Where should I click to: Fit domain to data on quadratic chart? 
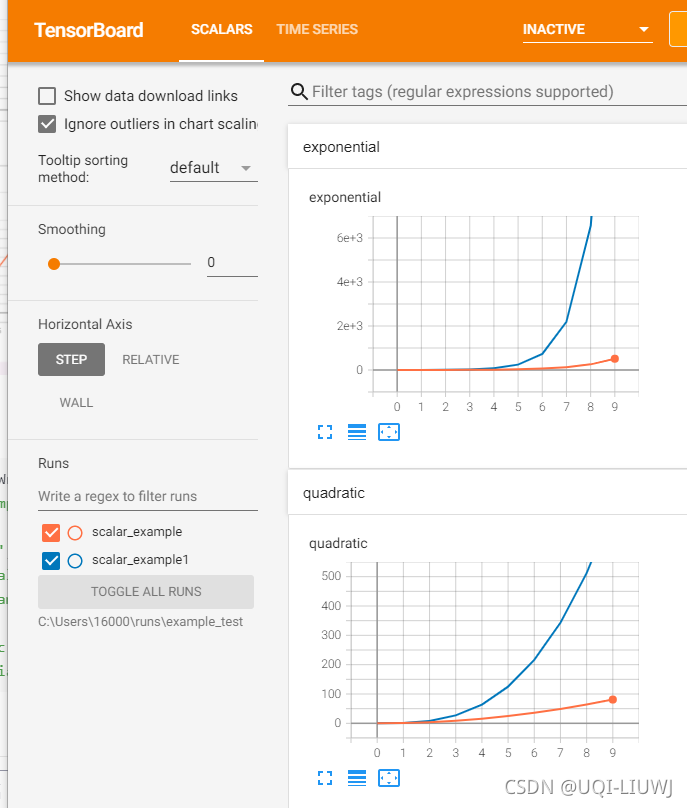click(x=389, y=778)
